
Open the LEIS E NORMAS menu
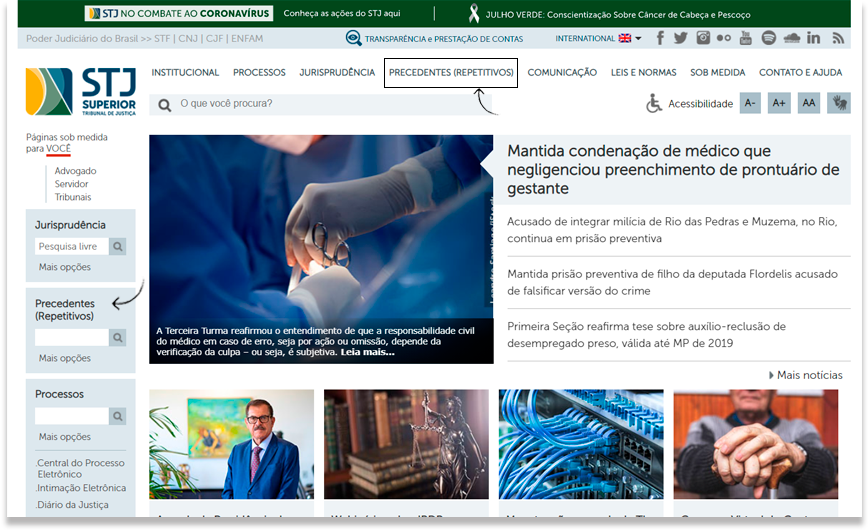pyautogui.click(x=643, y=73)
